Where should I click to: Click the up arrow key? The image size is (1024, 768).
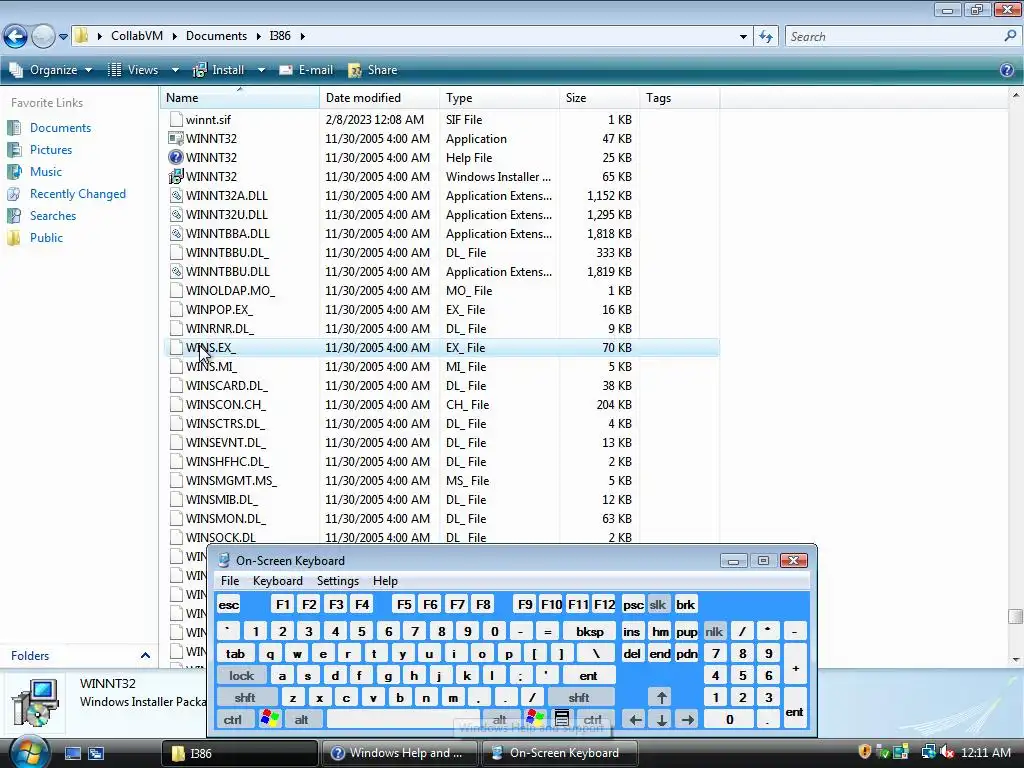pyautogui.click(x=662, y=697)
